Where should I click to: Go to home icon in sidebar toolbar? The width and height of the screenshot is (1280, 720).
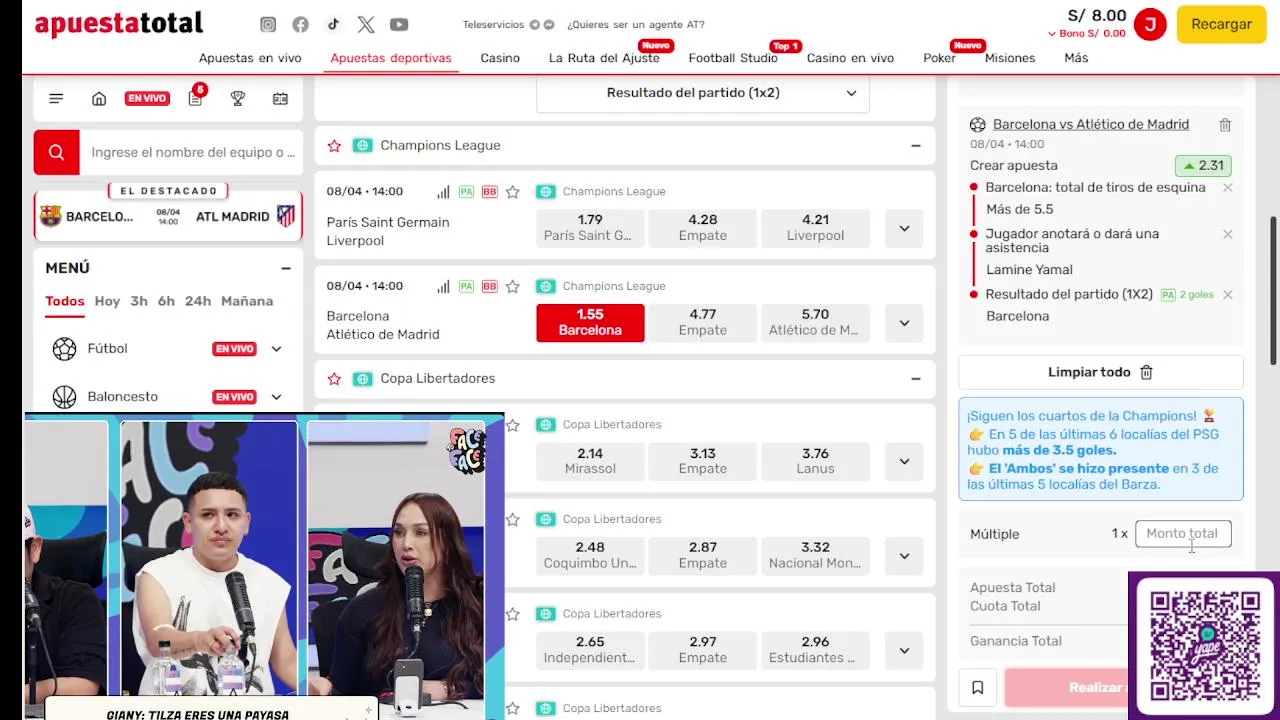[99, 98]
